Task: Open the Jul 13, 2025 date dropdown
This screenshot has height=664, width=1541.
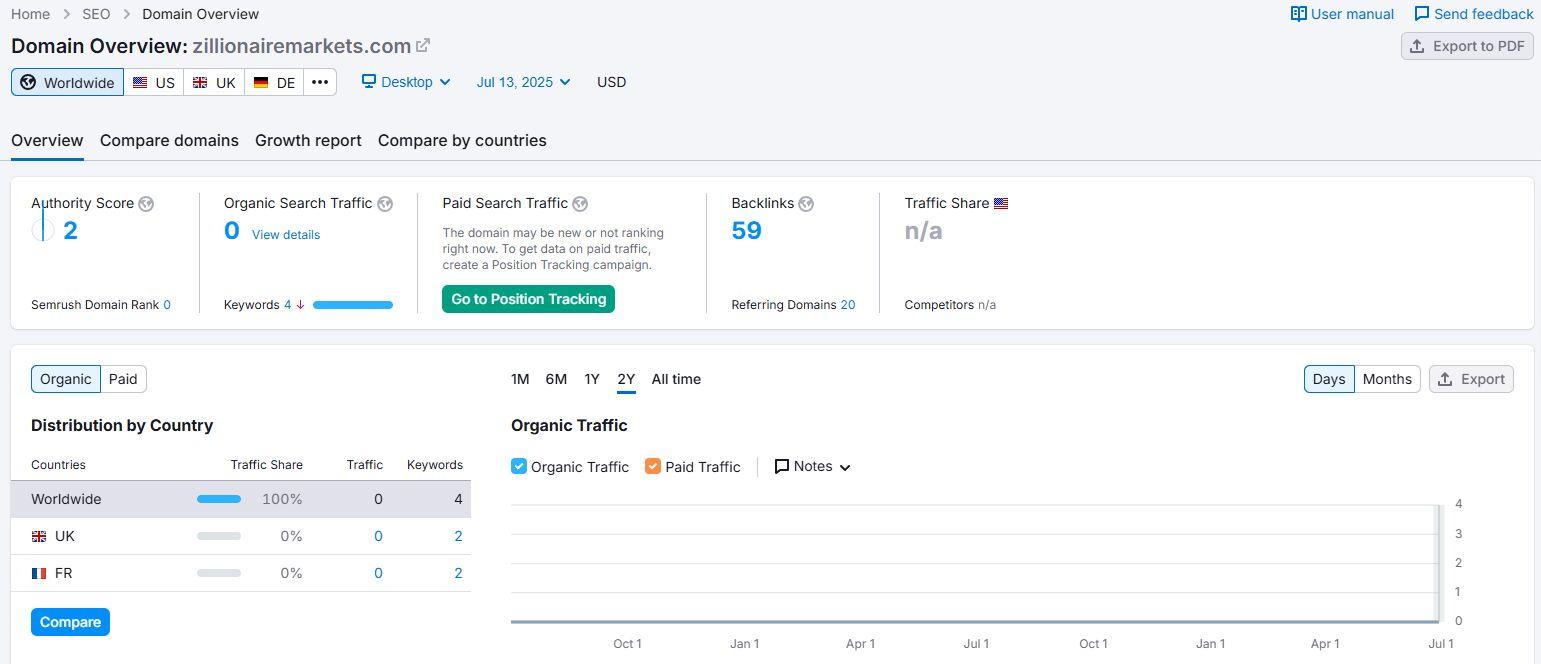Action: 524,82
